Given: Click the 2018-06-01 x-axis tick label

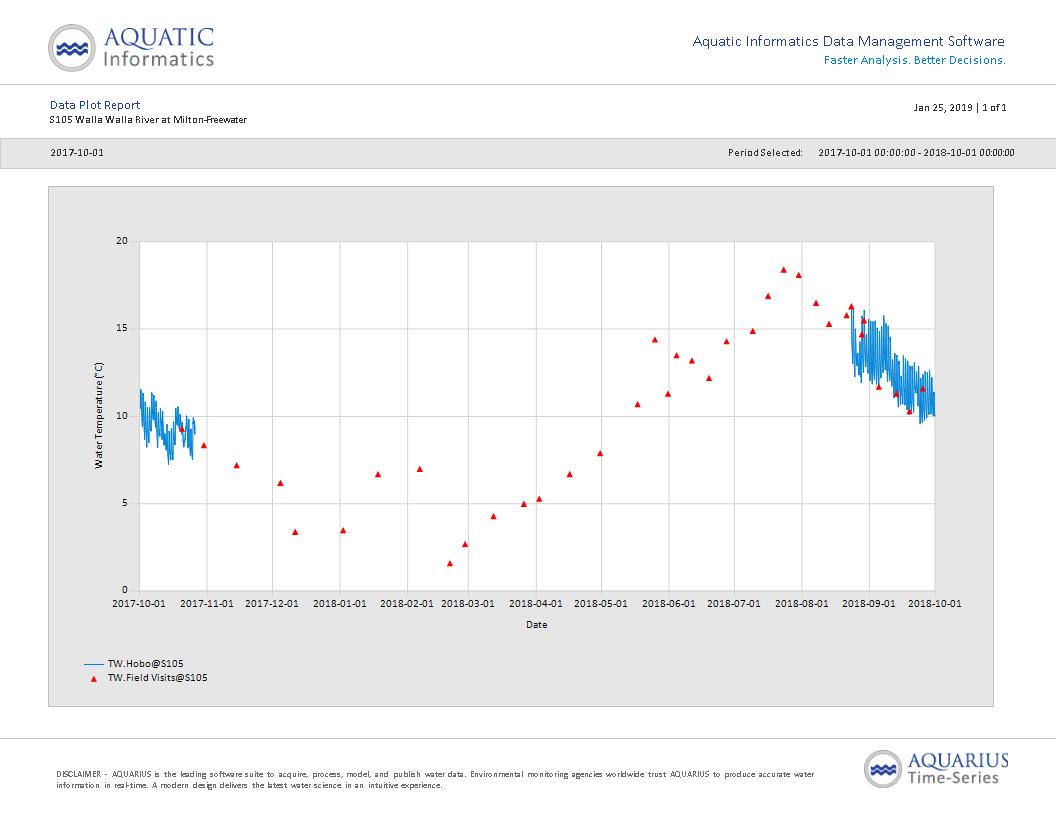Looking at the screenshot, I should click(x=669, y=604).
